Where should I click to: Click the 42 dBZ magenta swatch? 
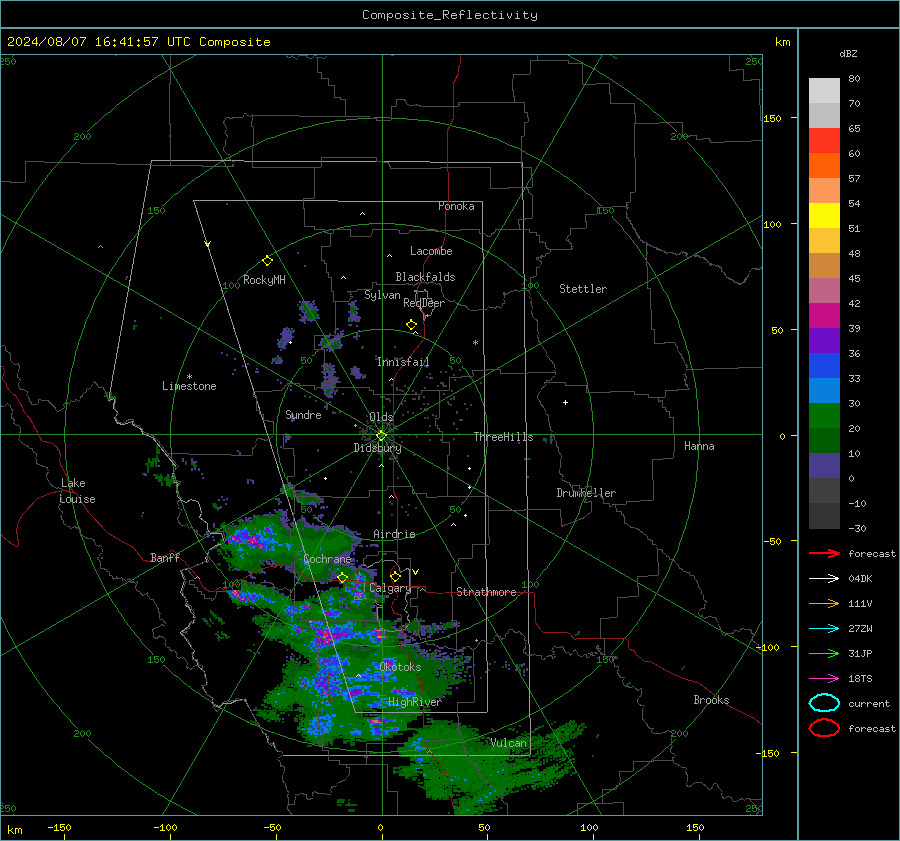[824, 315]
